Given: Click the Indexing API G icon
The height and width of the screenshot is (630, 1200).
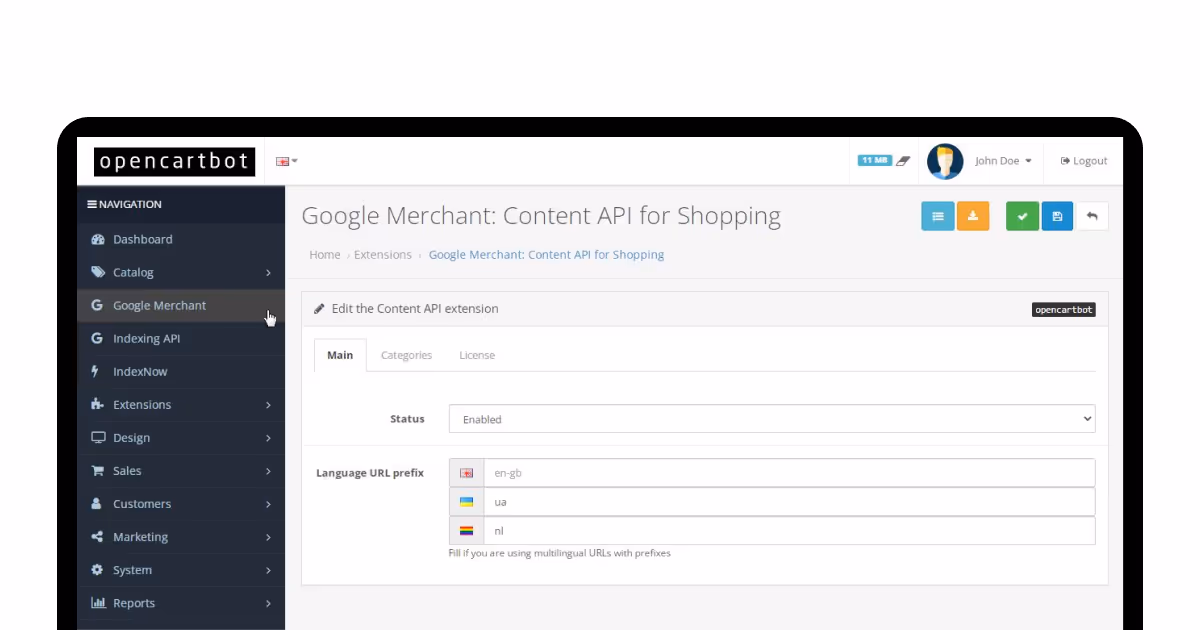Looking at the screenshot, I should pos(97,338).
